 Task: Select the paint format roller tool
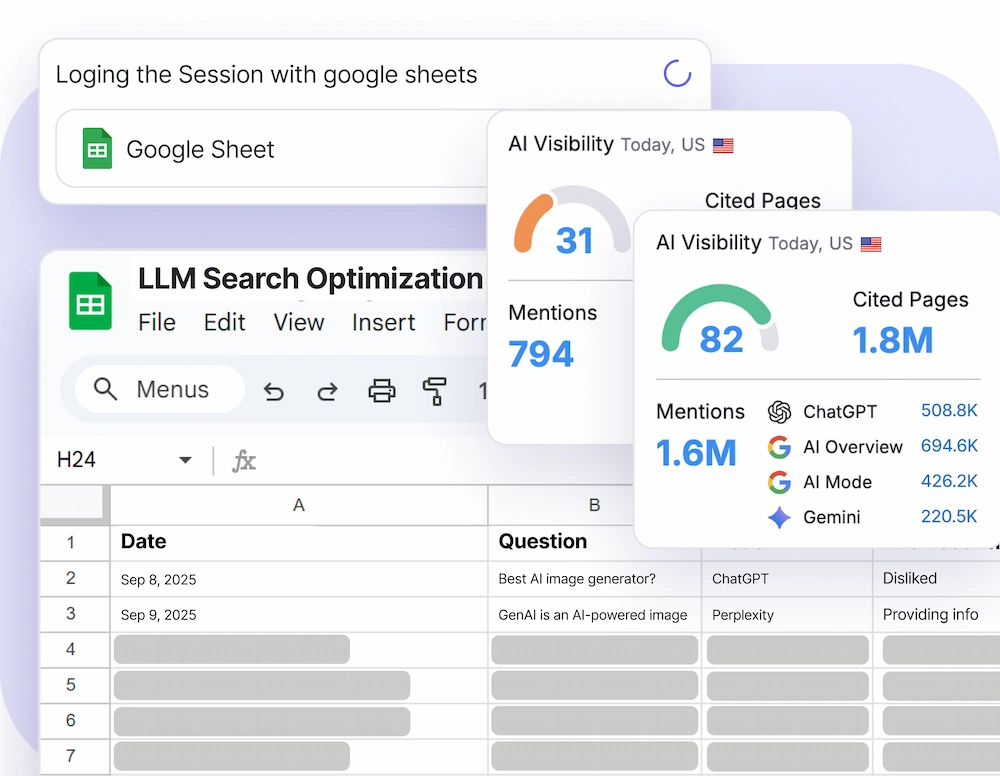tap(435, 391)
